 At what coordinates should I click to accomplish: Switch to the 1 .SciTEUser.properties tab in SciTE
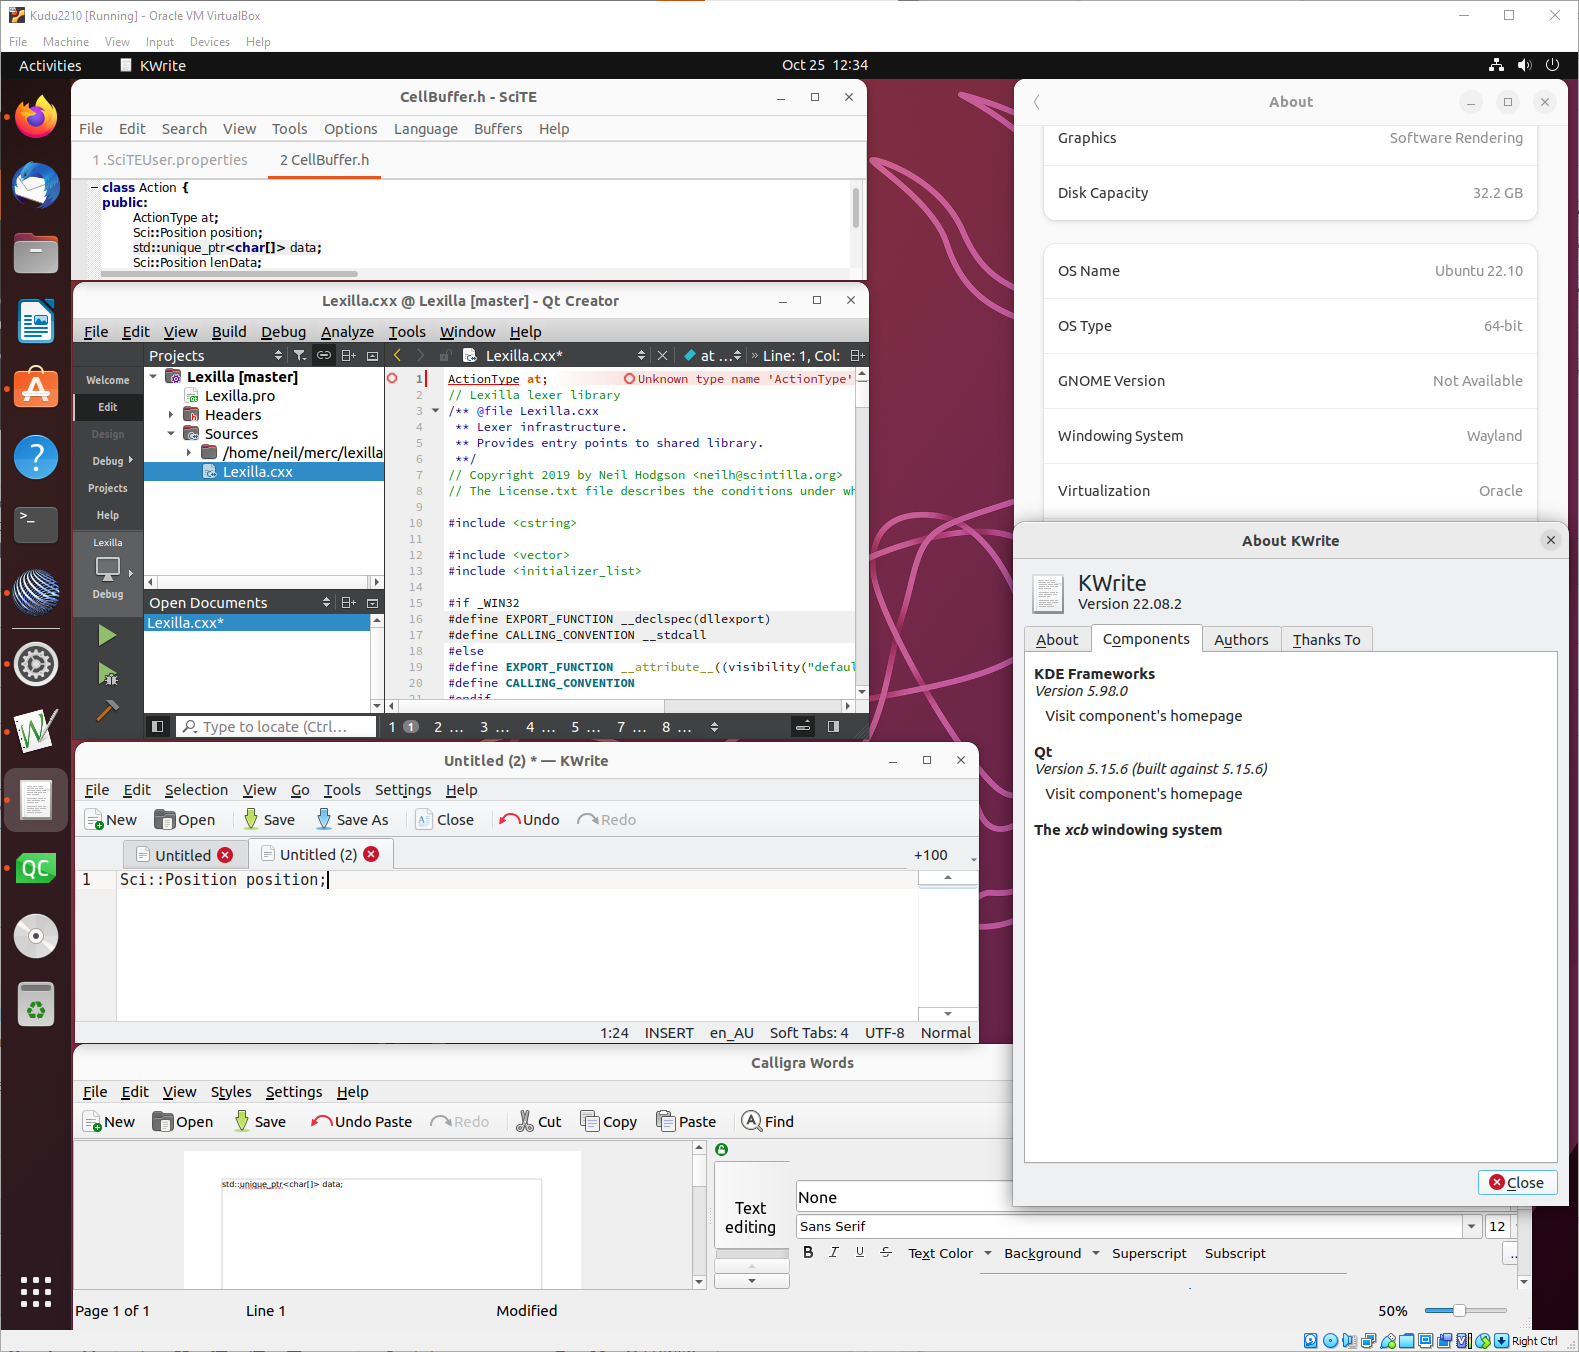[x=170, y=160]
